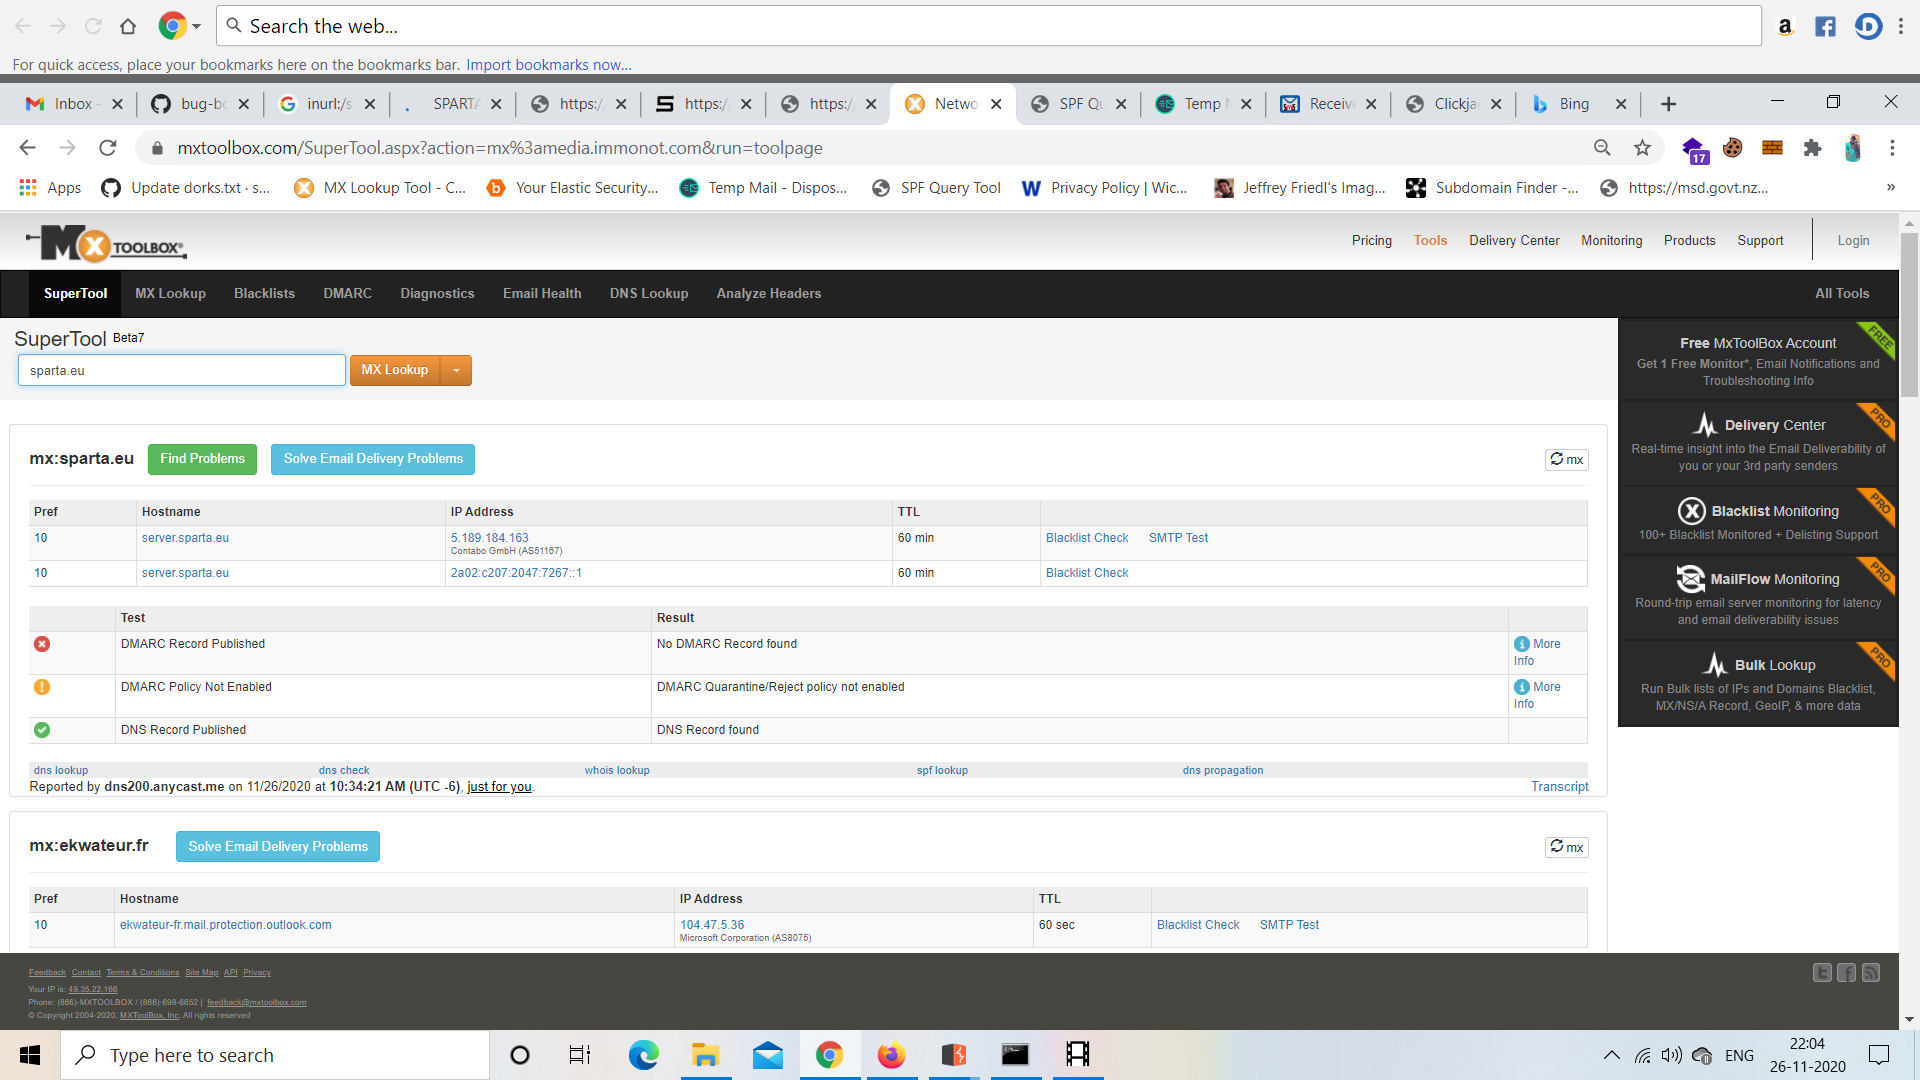The width and height of the screenshot is (1920, 1080).
Task: Click the green Find Problems button
Action: click(x=202, y=459)
